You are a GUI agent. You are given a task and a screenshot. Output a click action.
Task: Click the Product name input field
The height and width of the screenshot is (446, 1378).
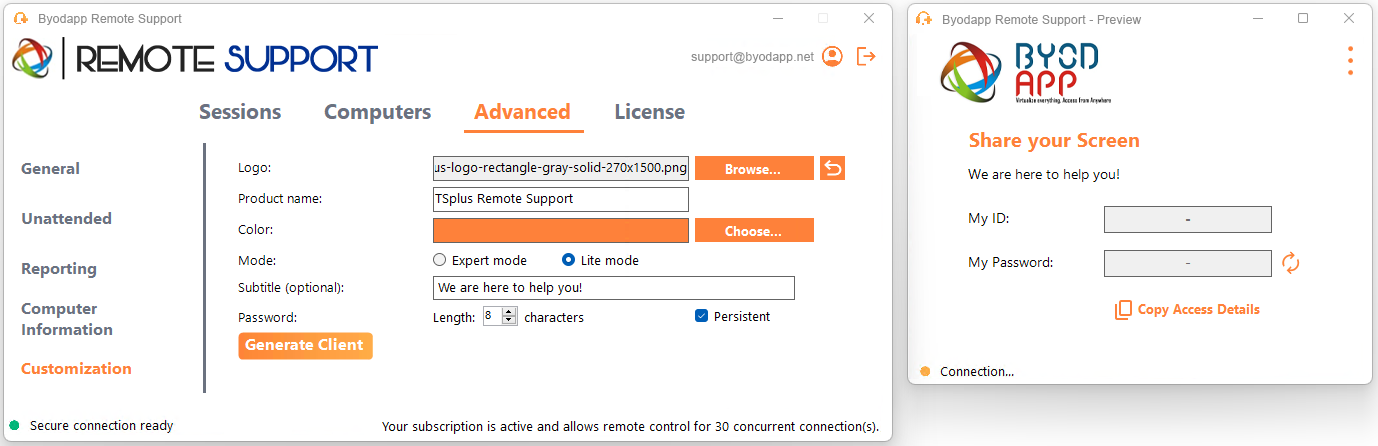tap(561, 199)
